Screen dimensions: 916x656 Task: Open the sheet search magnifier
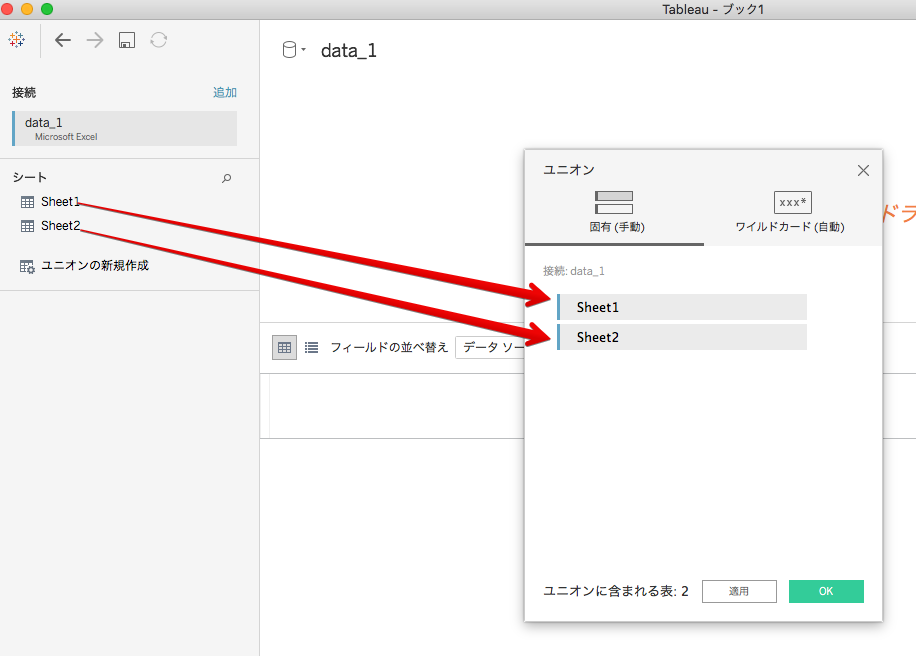pos(227,177)
